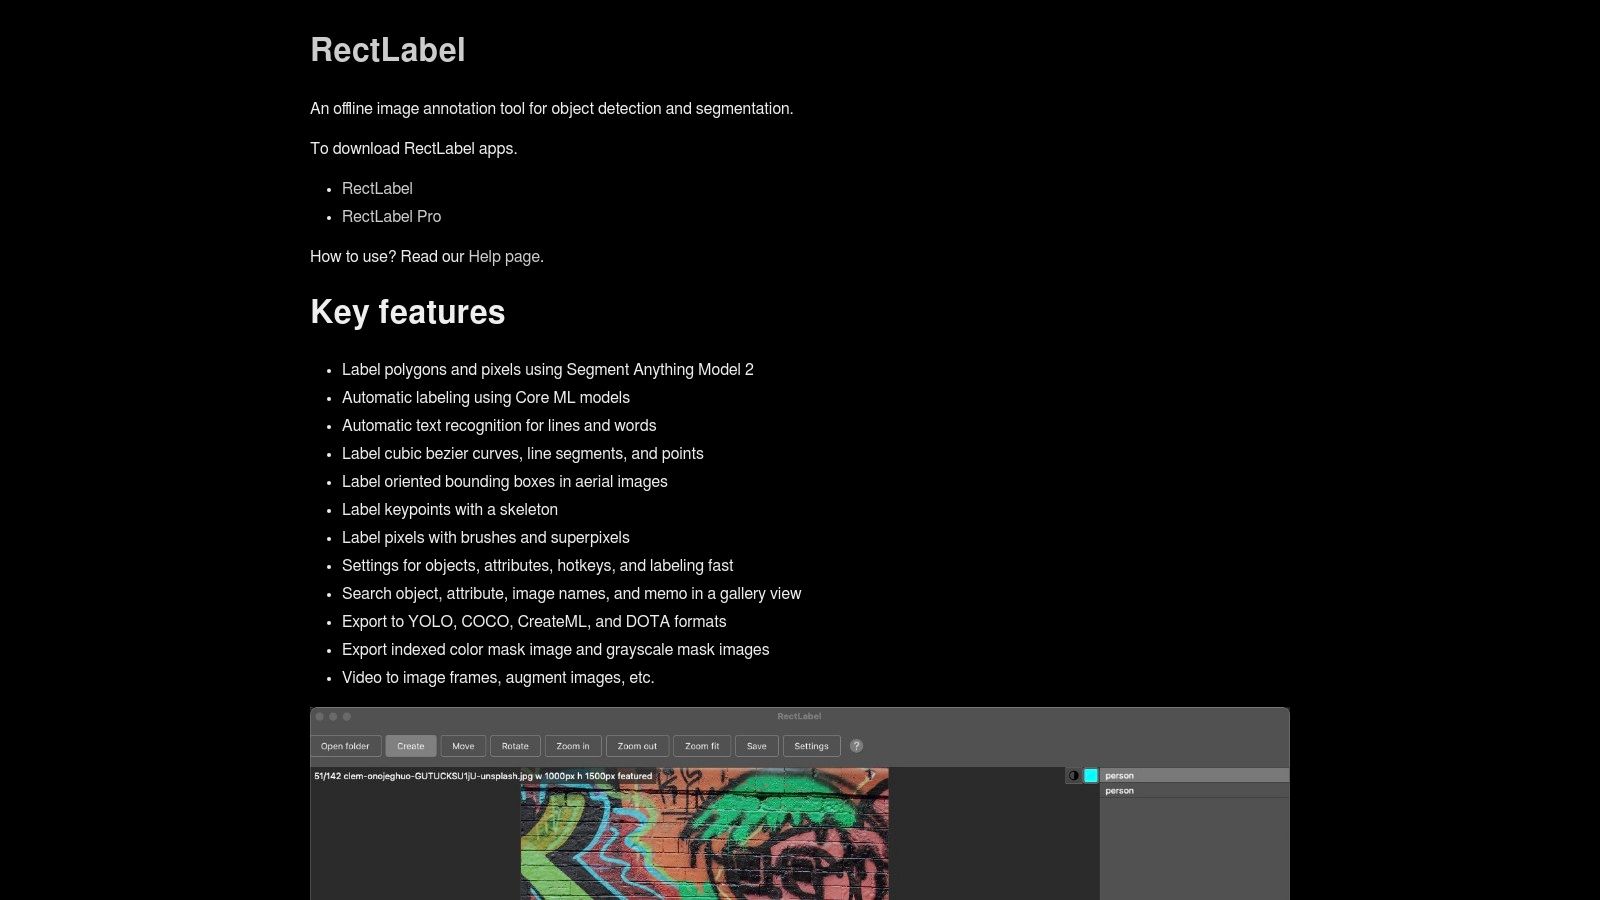The width and height of the screenshot is (1600, 900).
Task: Click 'To download RectLabel apps.' text
Action: click(414, 148)
